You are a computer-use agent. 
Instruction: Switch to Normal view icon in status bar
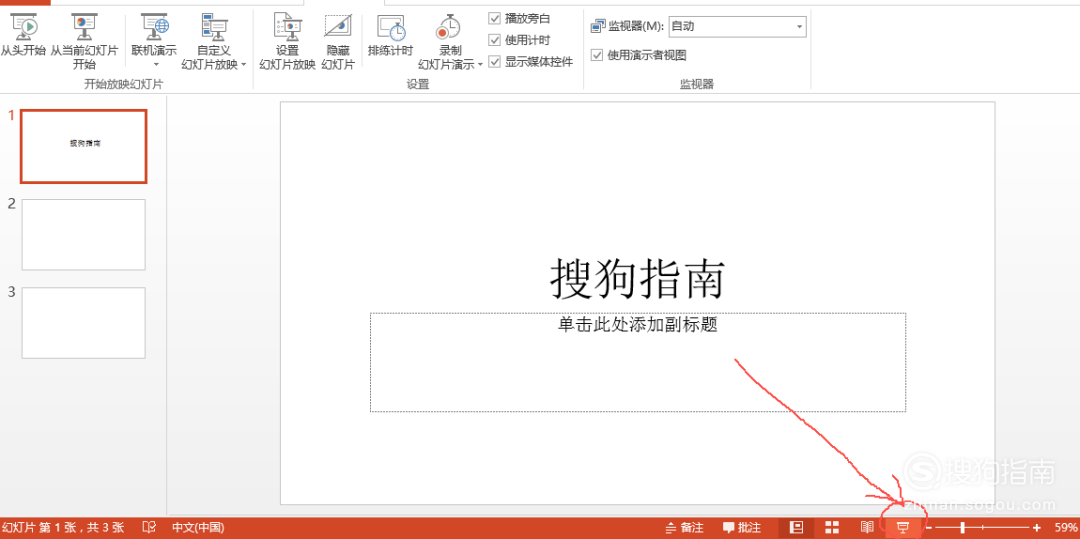tap(796, 527)
